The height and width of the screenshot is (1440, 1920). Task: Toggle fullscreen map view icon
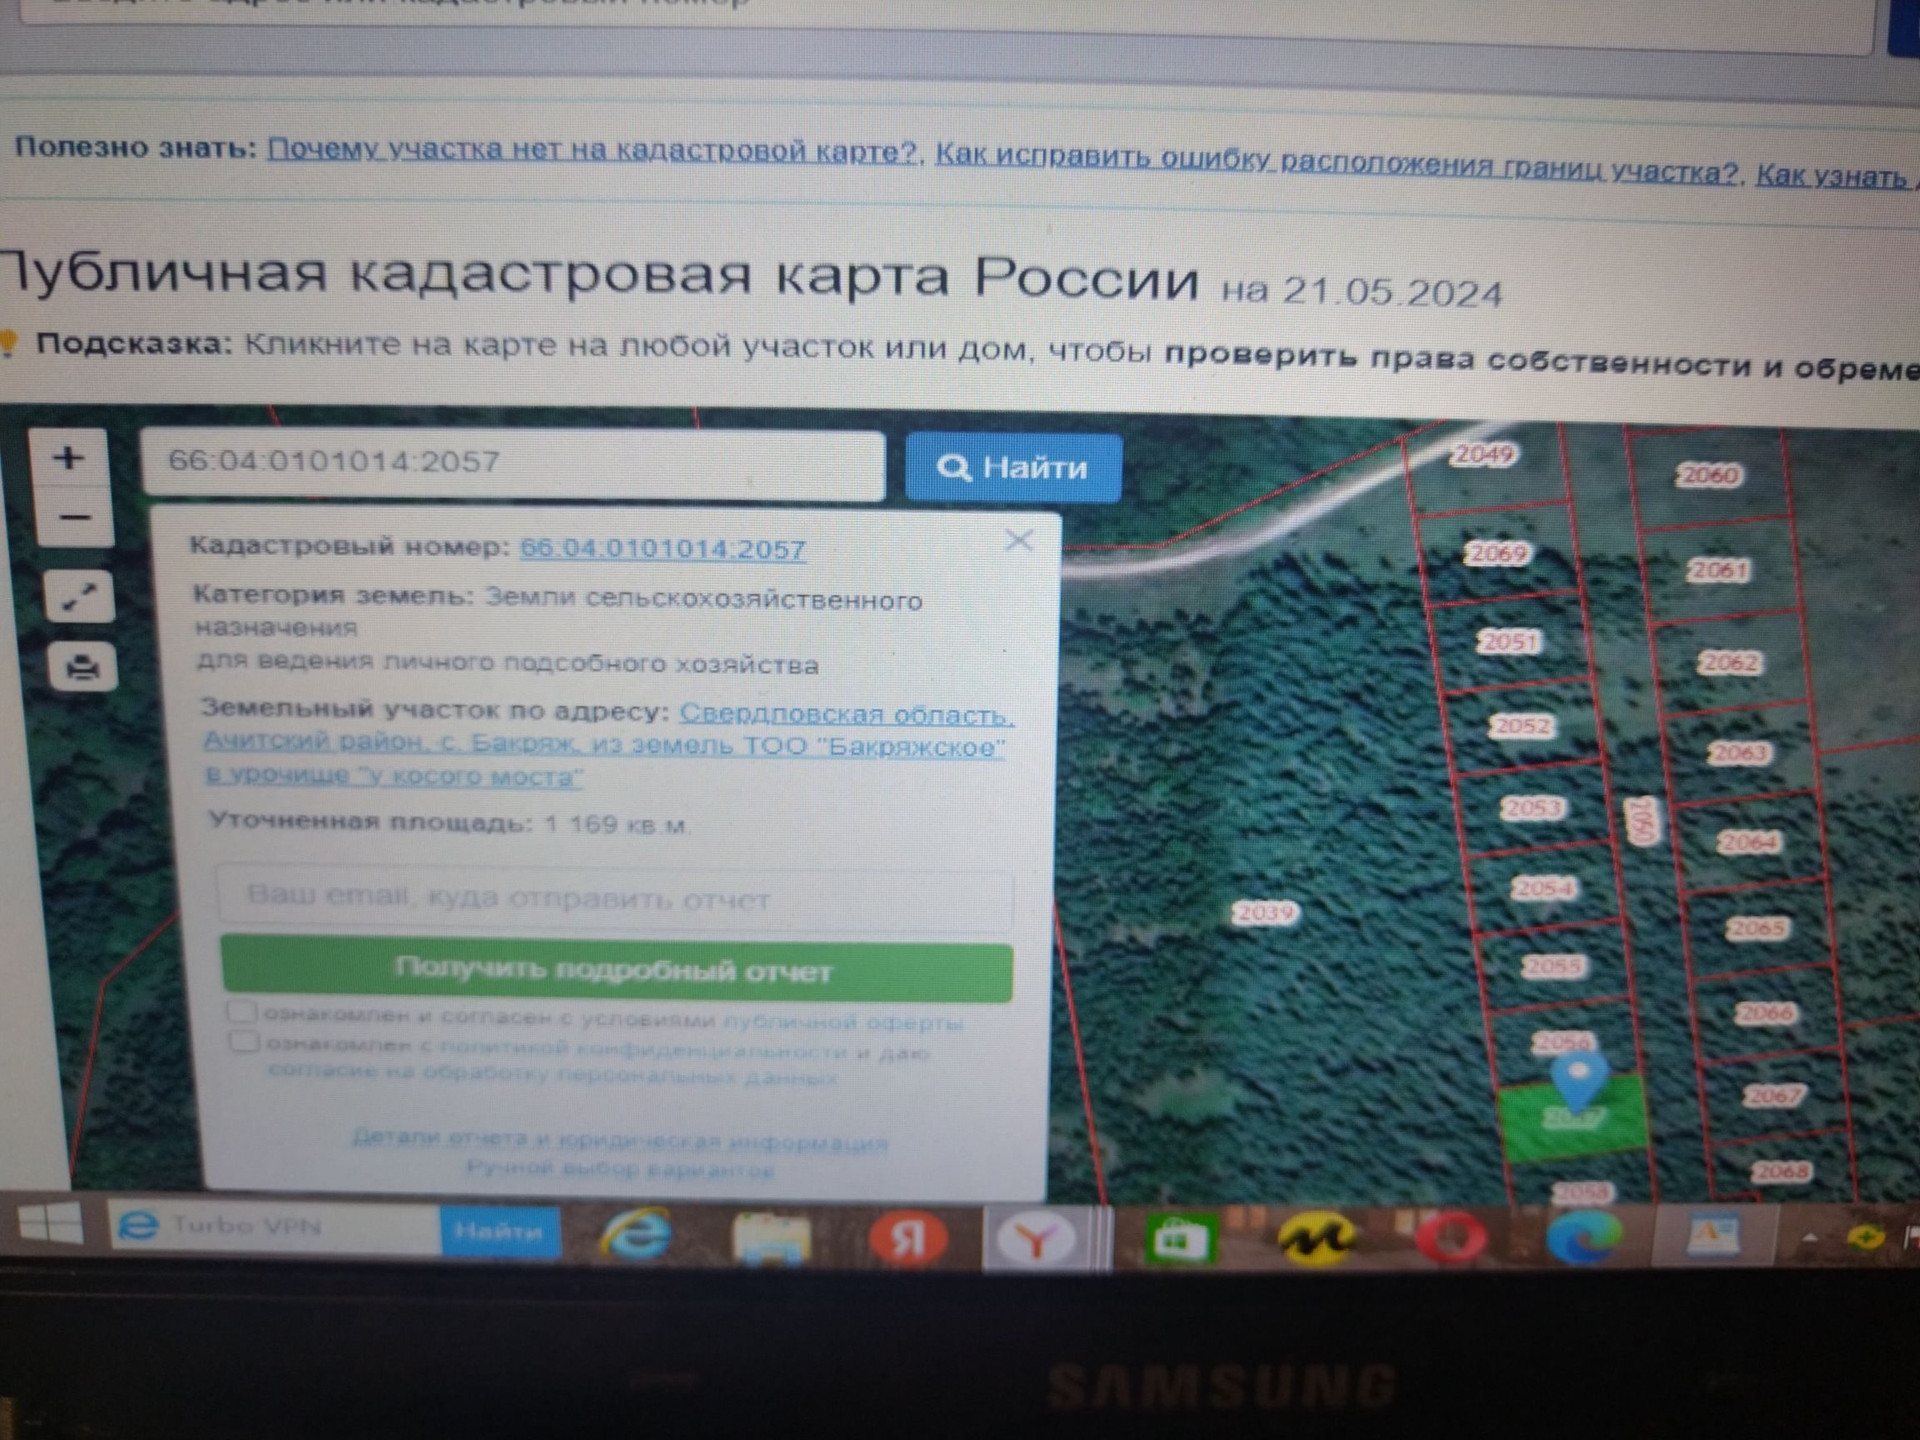79,597
